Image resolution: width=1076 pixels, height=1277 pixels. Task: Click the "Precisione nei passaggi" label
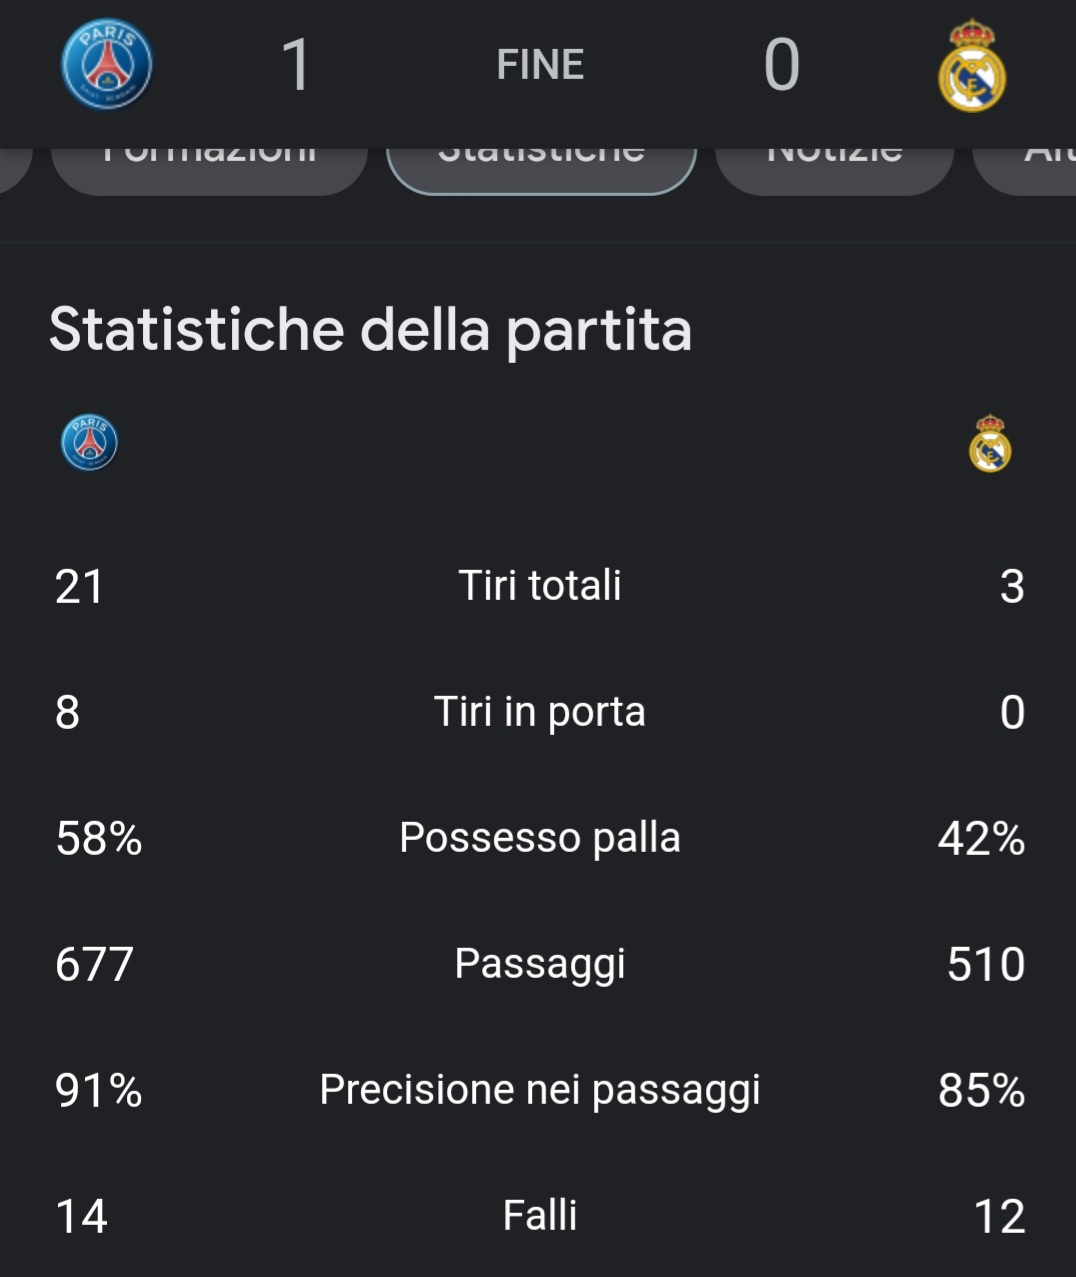pos(540,1089)
